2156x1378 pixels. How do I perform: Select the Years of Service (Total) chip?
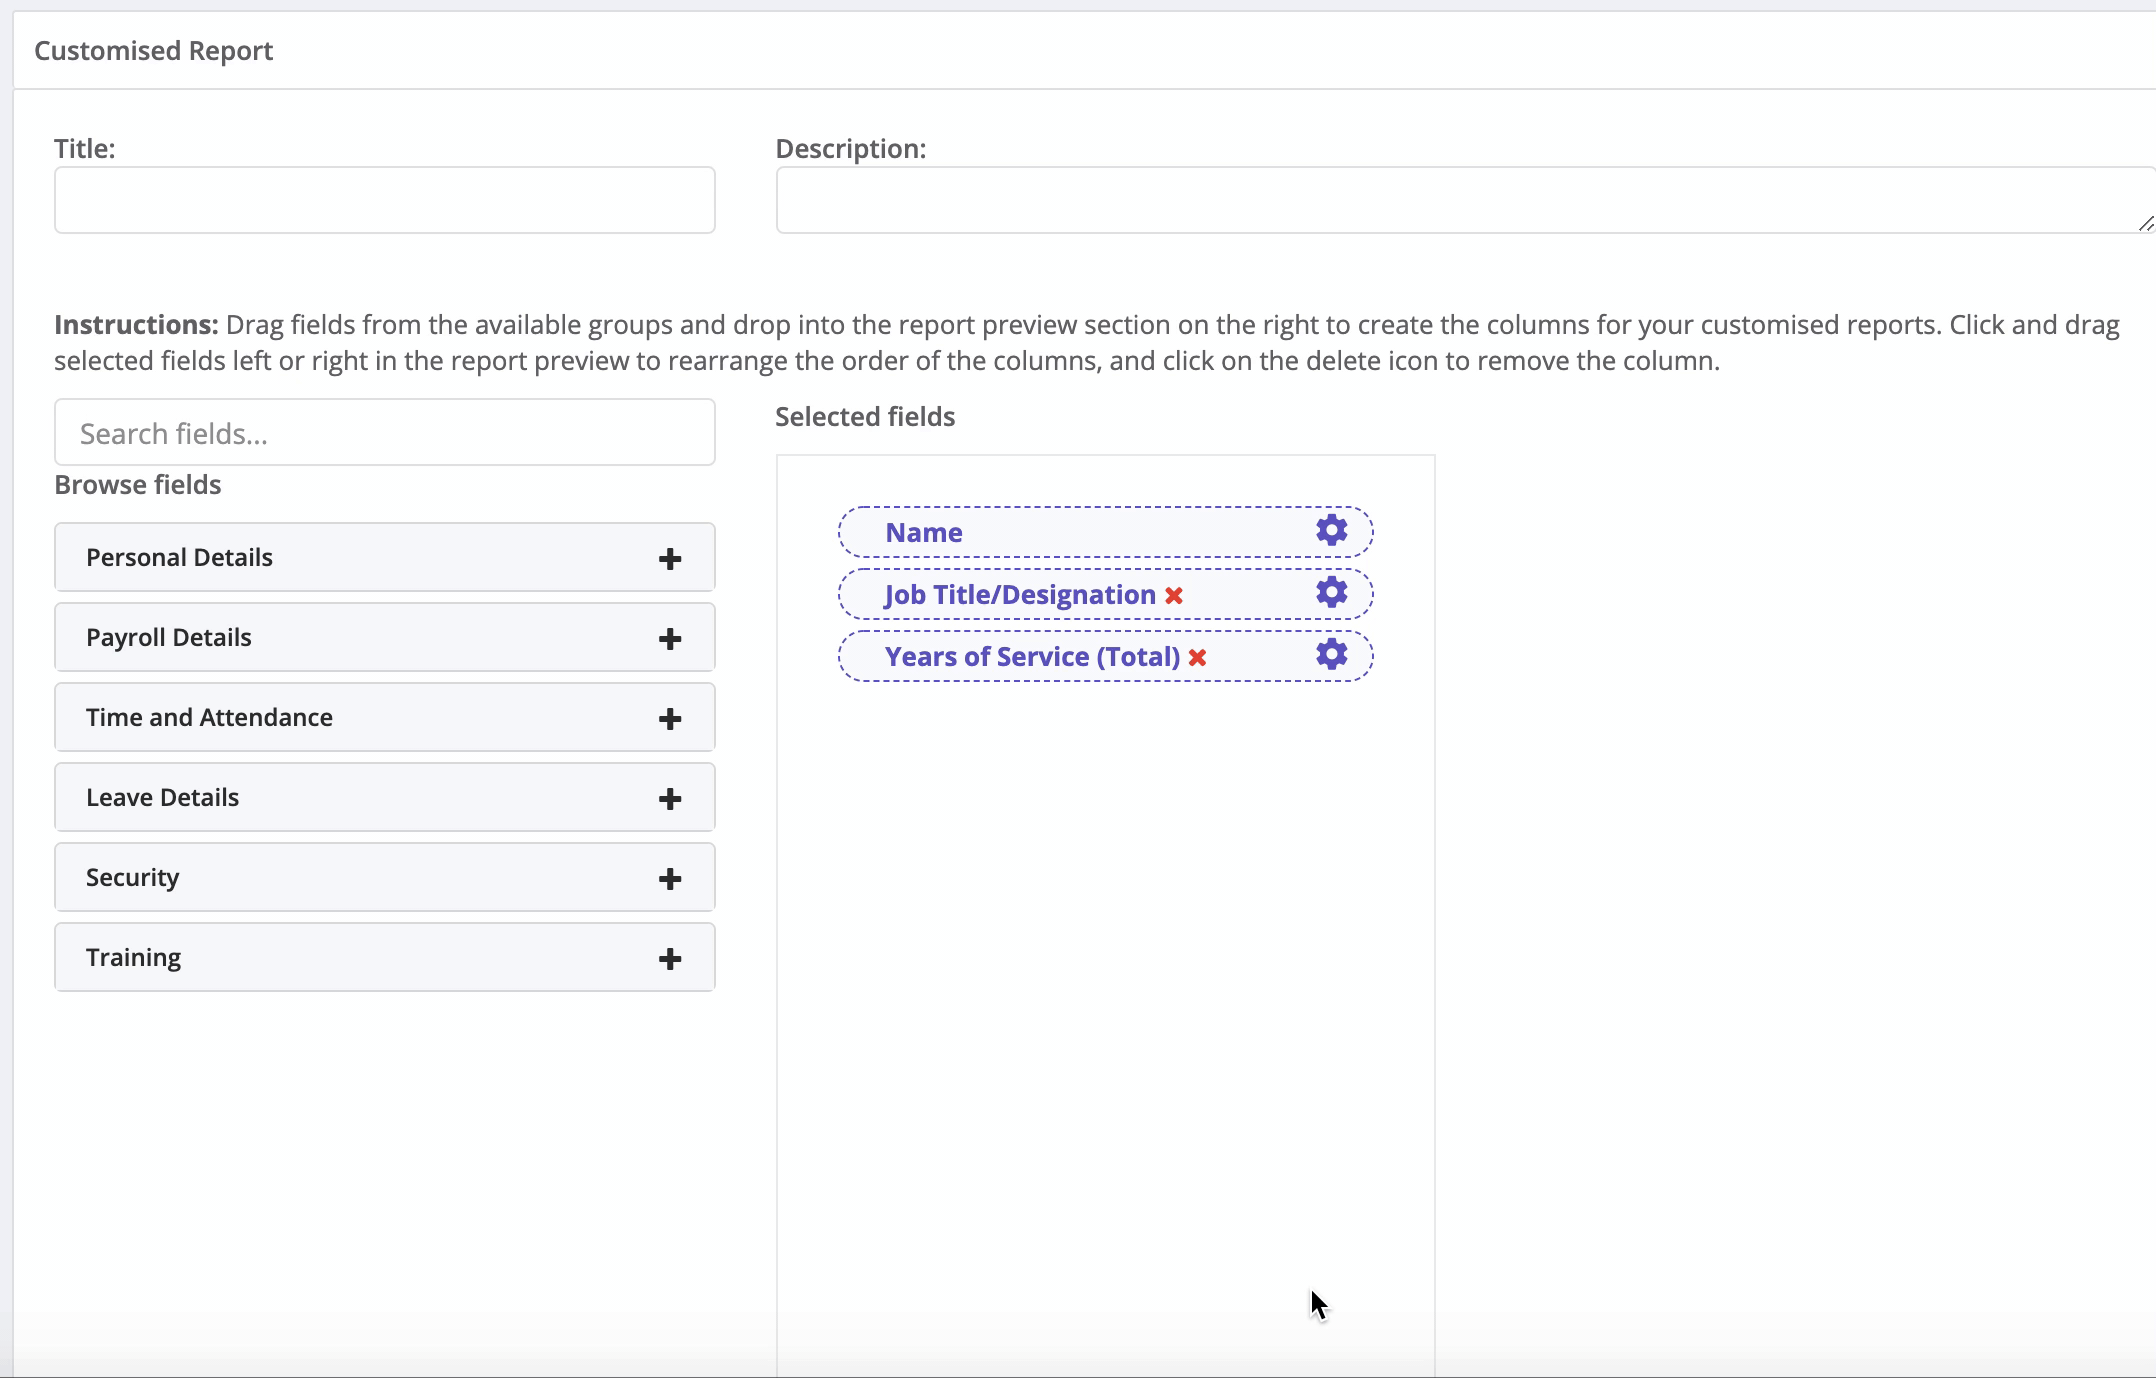click(x=1105, y=656)
